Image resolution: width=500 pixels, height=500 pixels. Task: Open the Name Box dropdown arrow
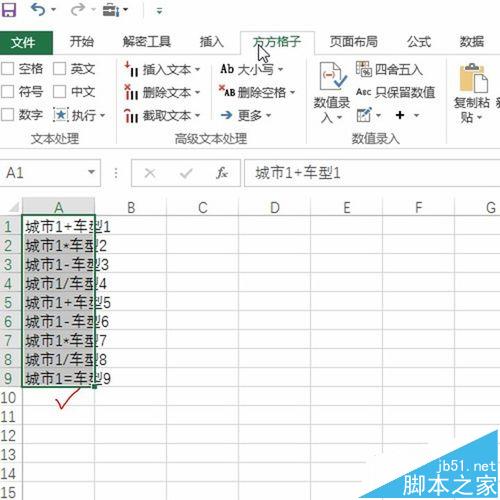91,172
